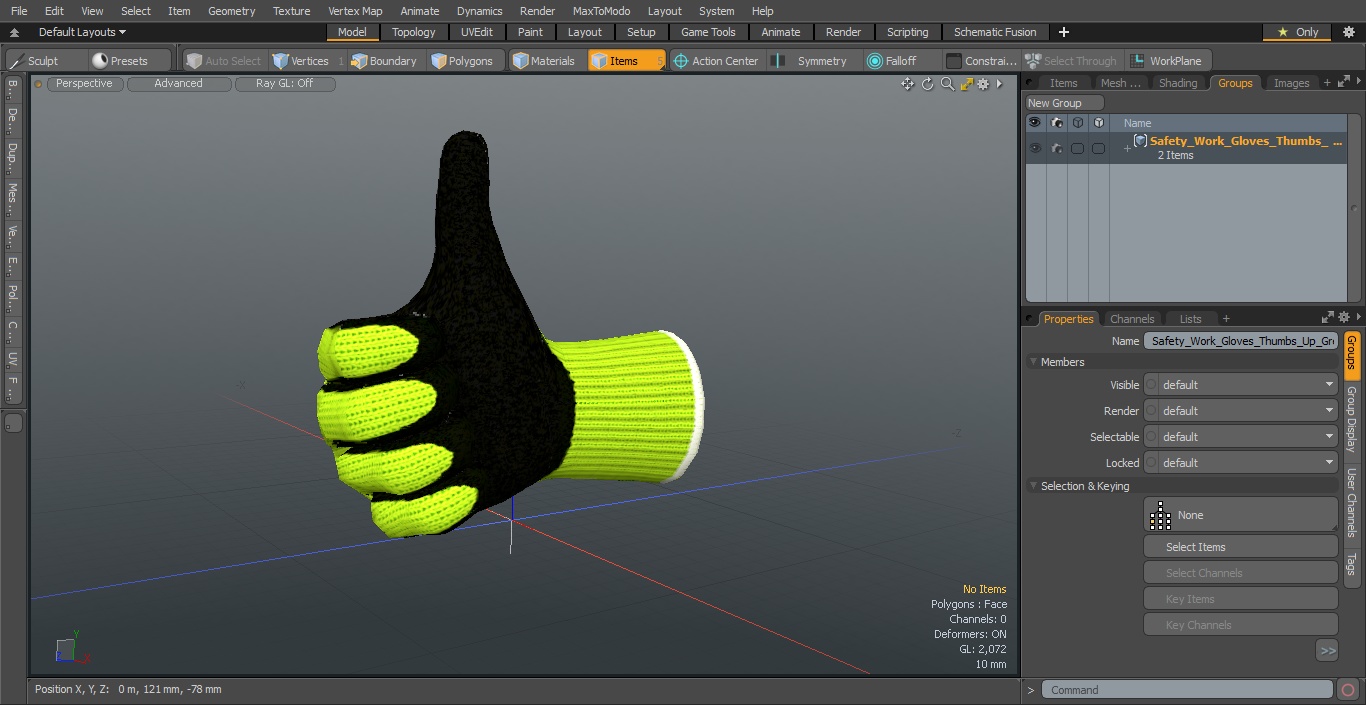1366x705 pixels.
Task: Collapse the Selection & Keying section
Action: (1033, 486)
